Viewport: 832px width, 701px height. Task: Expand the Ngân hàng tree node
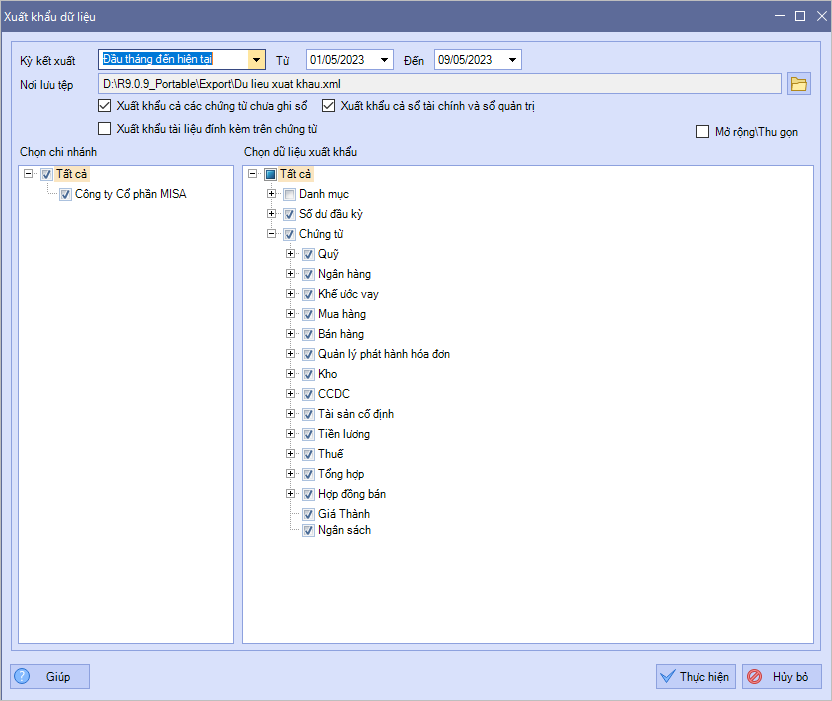click(x=290, y=274)
